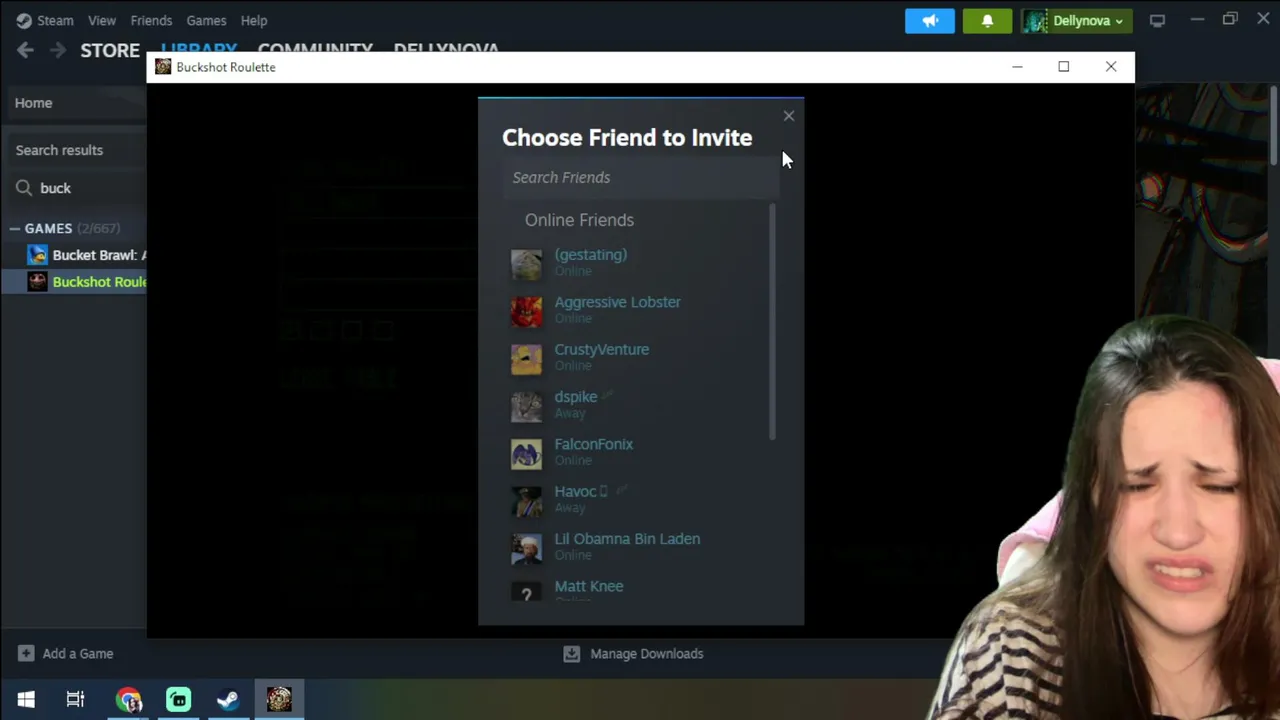This screenshot has height=720, width=1280.
Task: Invite CrustyVenture from the friends list
Action: 640,357
